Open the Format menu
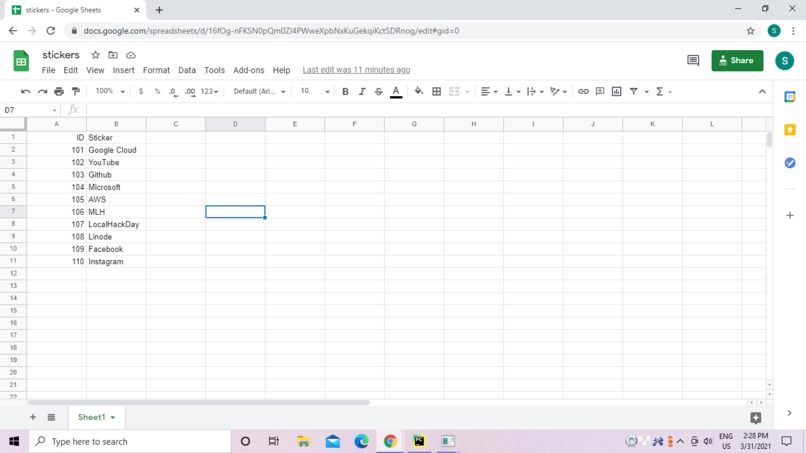 click(x=156, y=70)
